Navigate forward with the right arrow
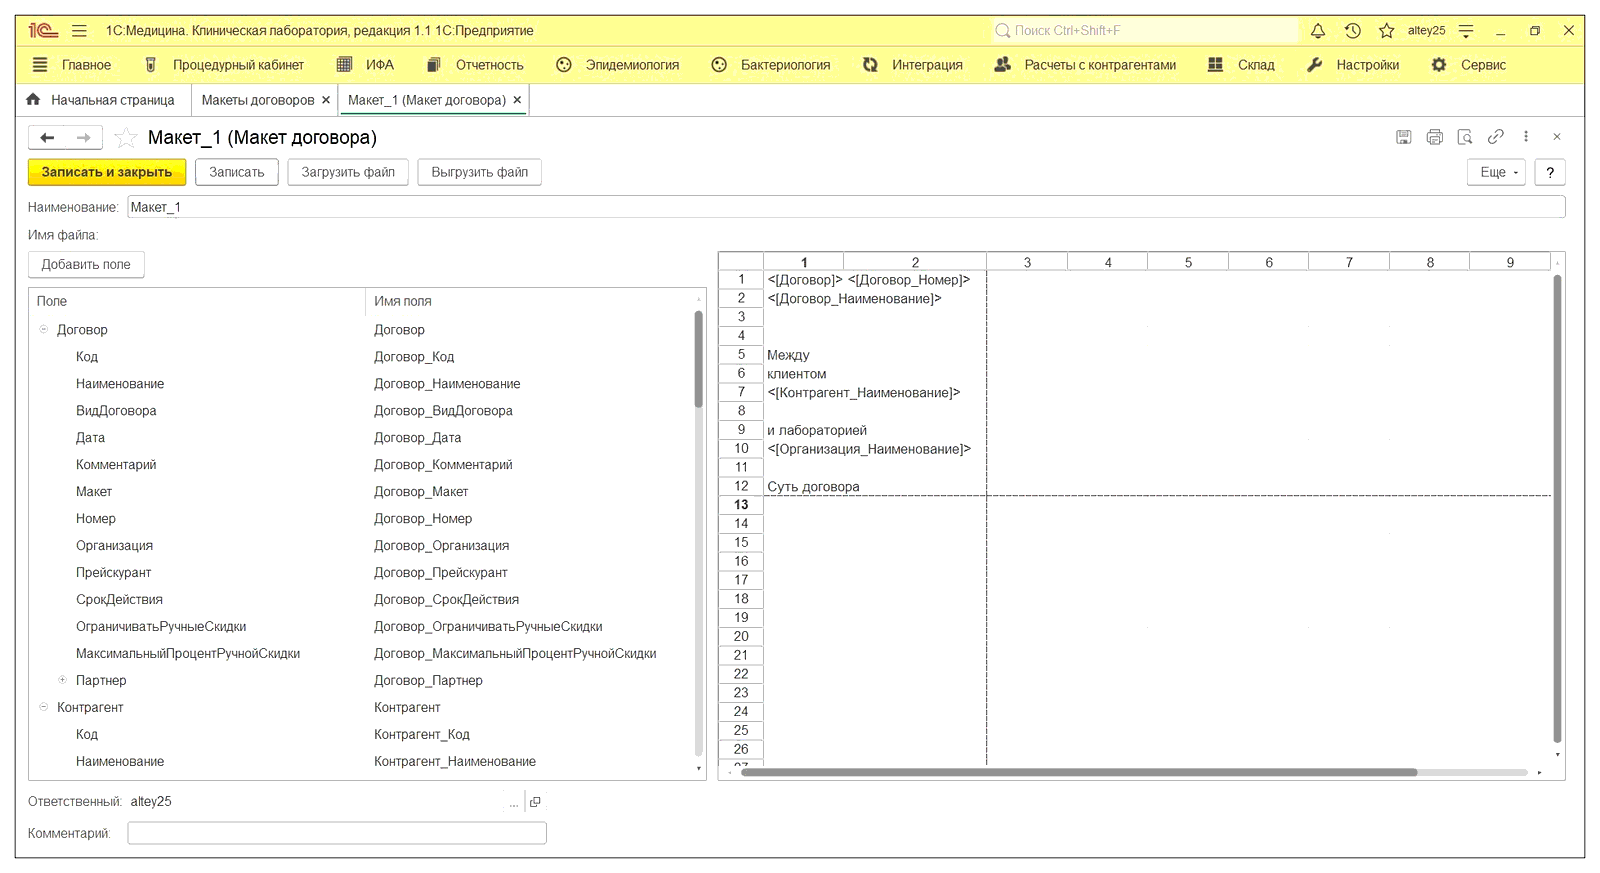 tap(84, 138)
